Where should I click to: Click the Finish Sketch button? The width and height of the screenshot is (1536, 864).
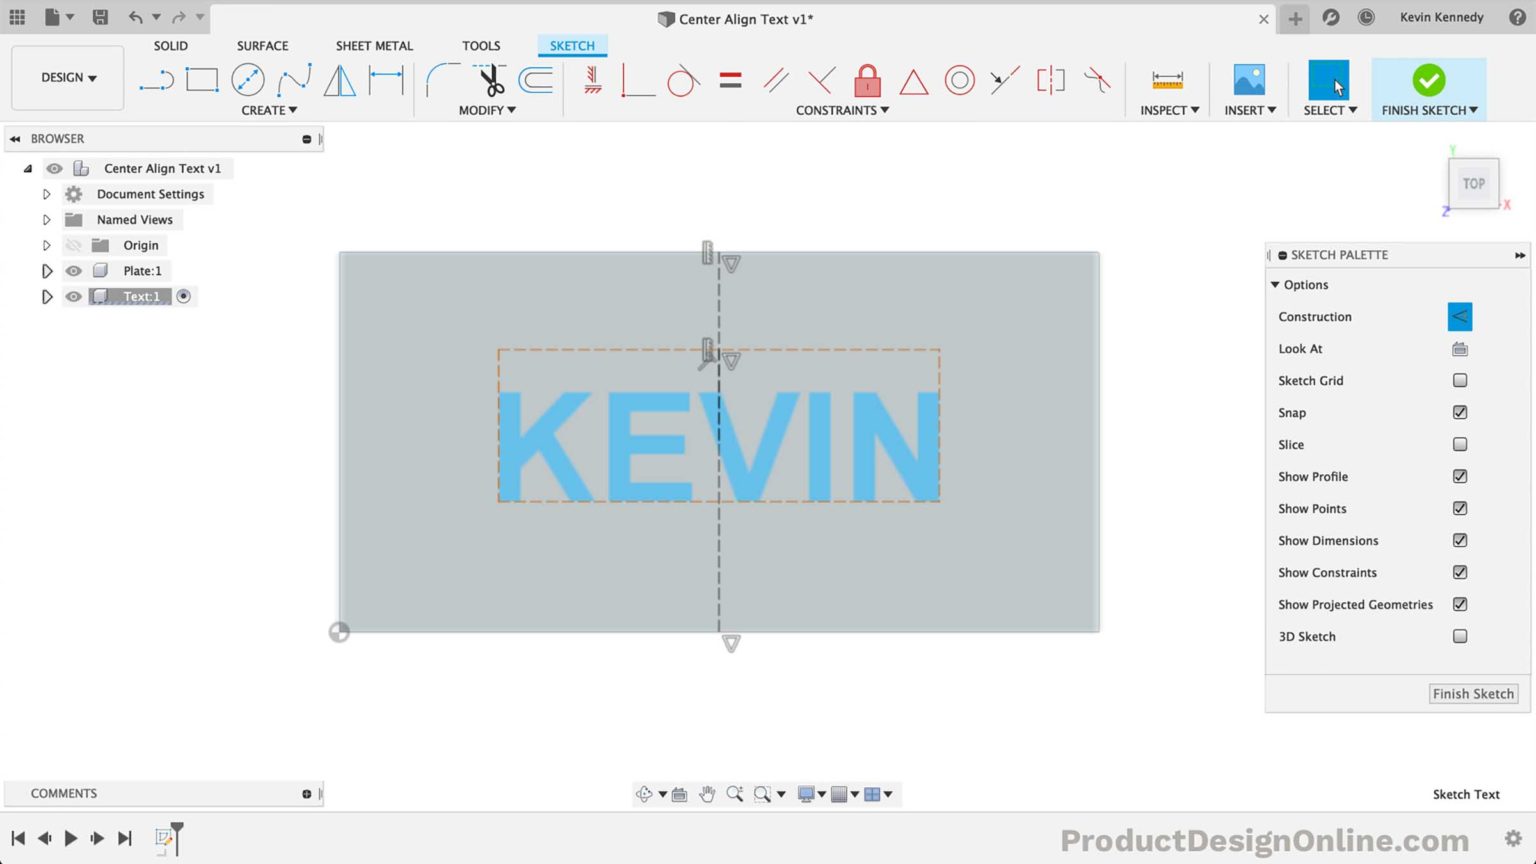(1473, 693)
